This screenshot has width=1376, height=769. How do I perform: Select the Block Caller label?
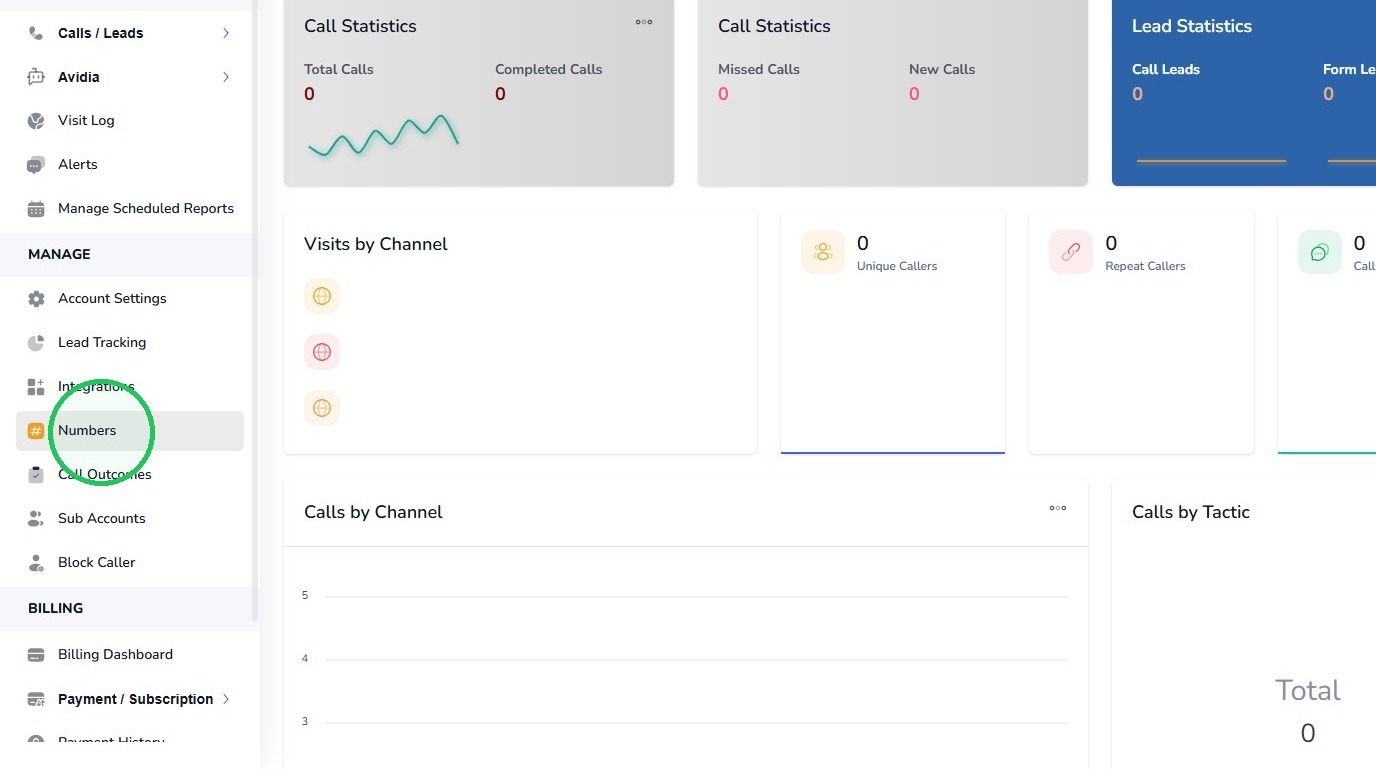96,563
